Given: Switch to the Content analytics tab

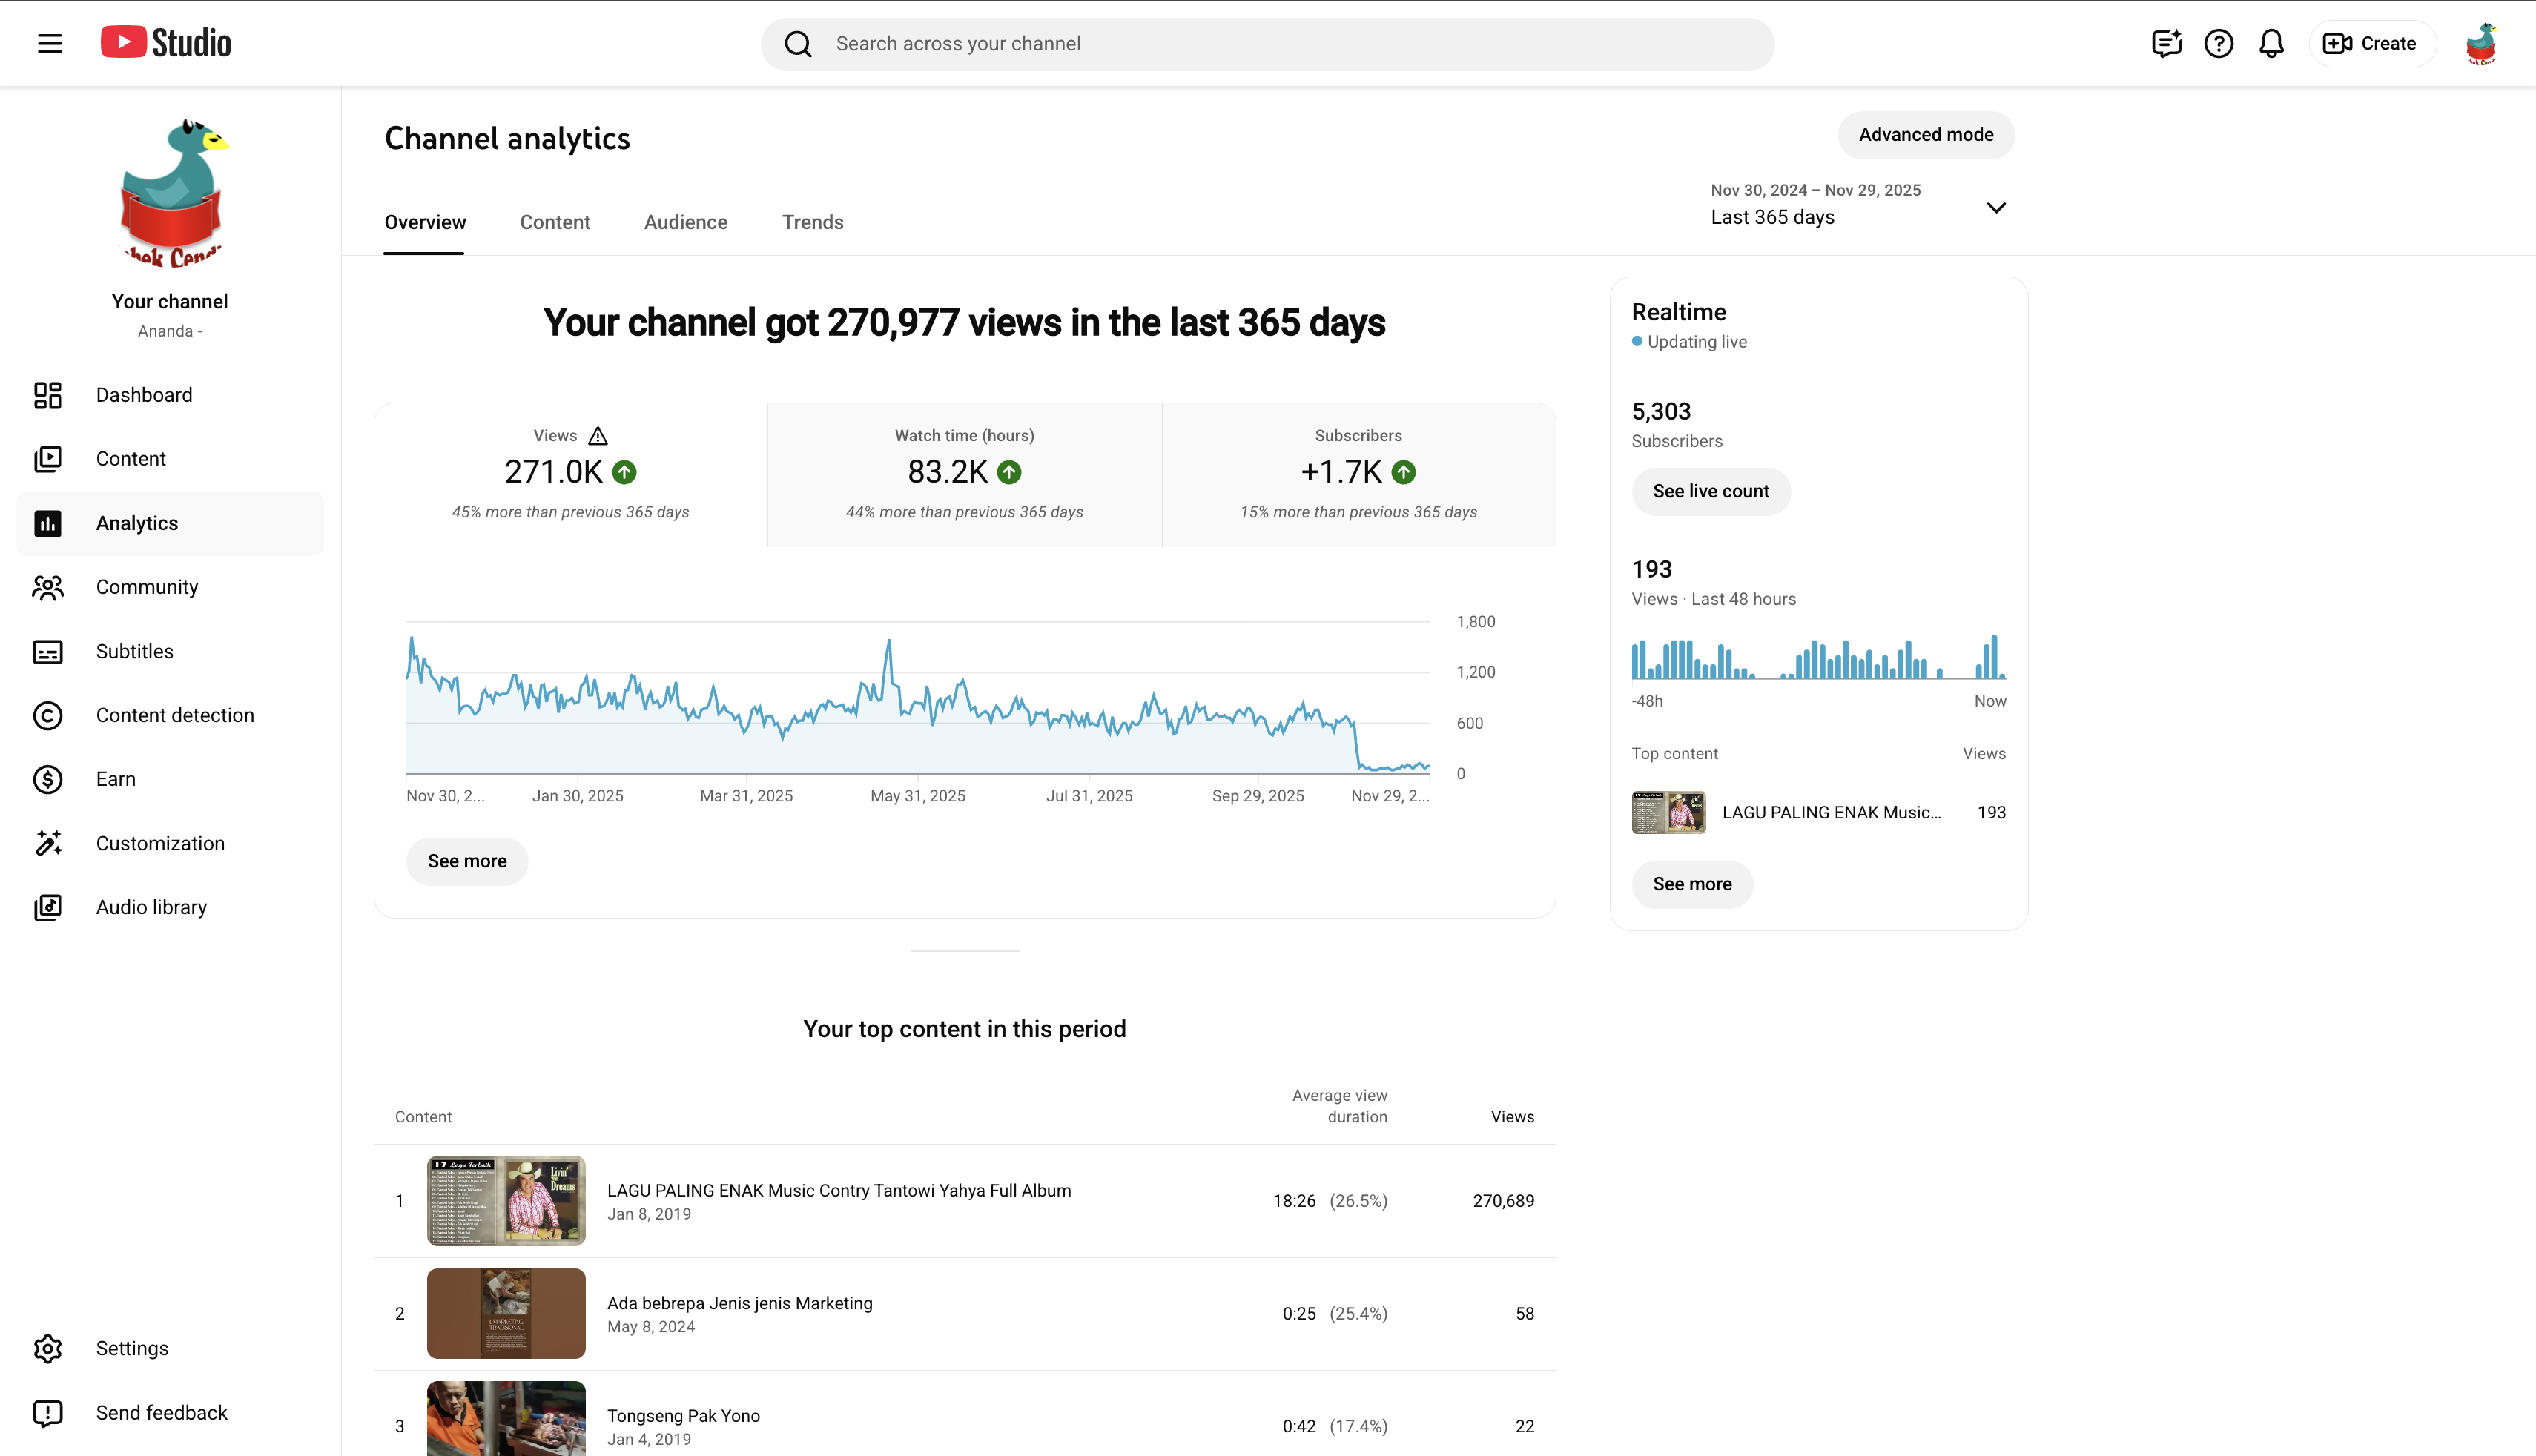Looking at the screenshot, I should tap(555, 222).
